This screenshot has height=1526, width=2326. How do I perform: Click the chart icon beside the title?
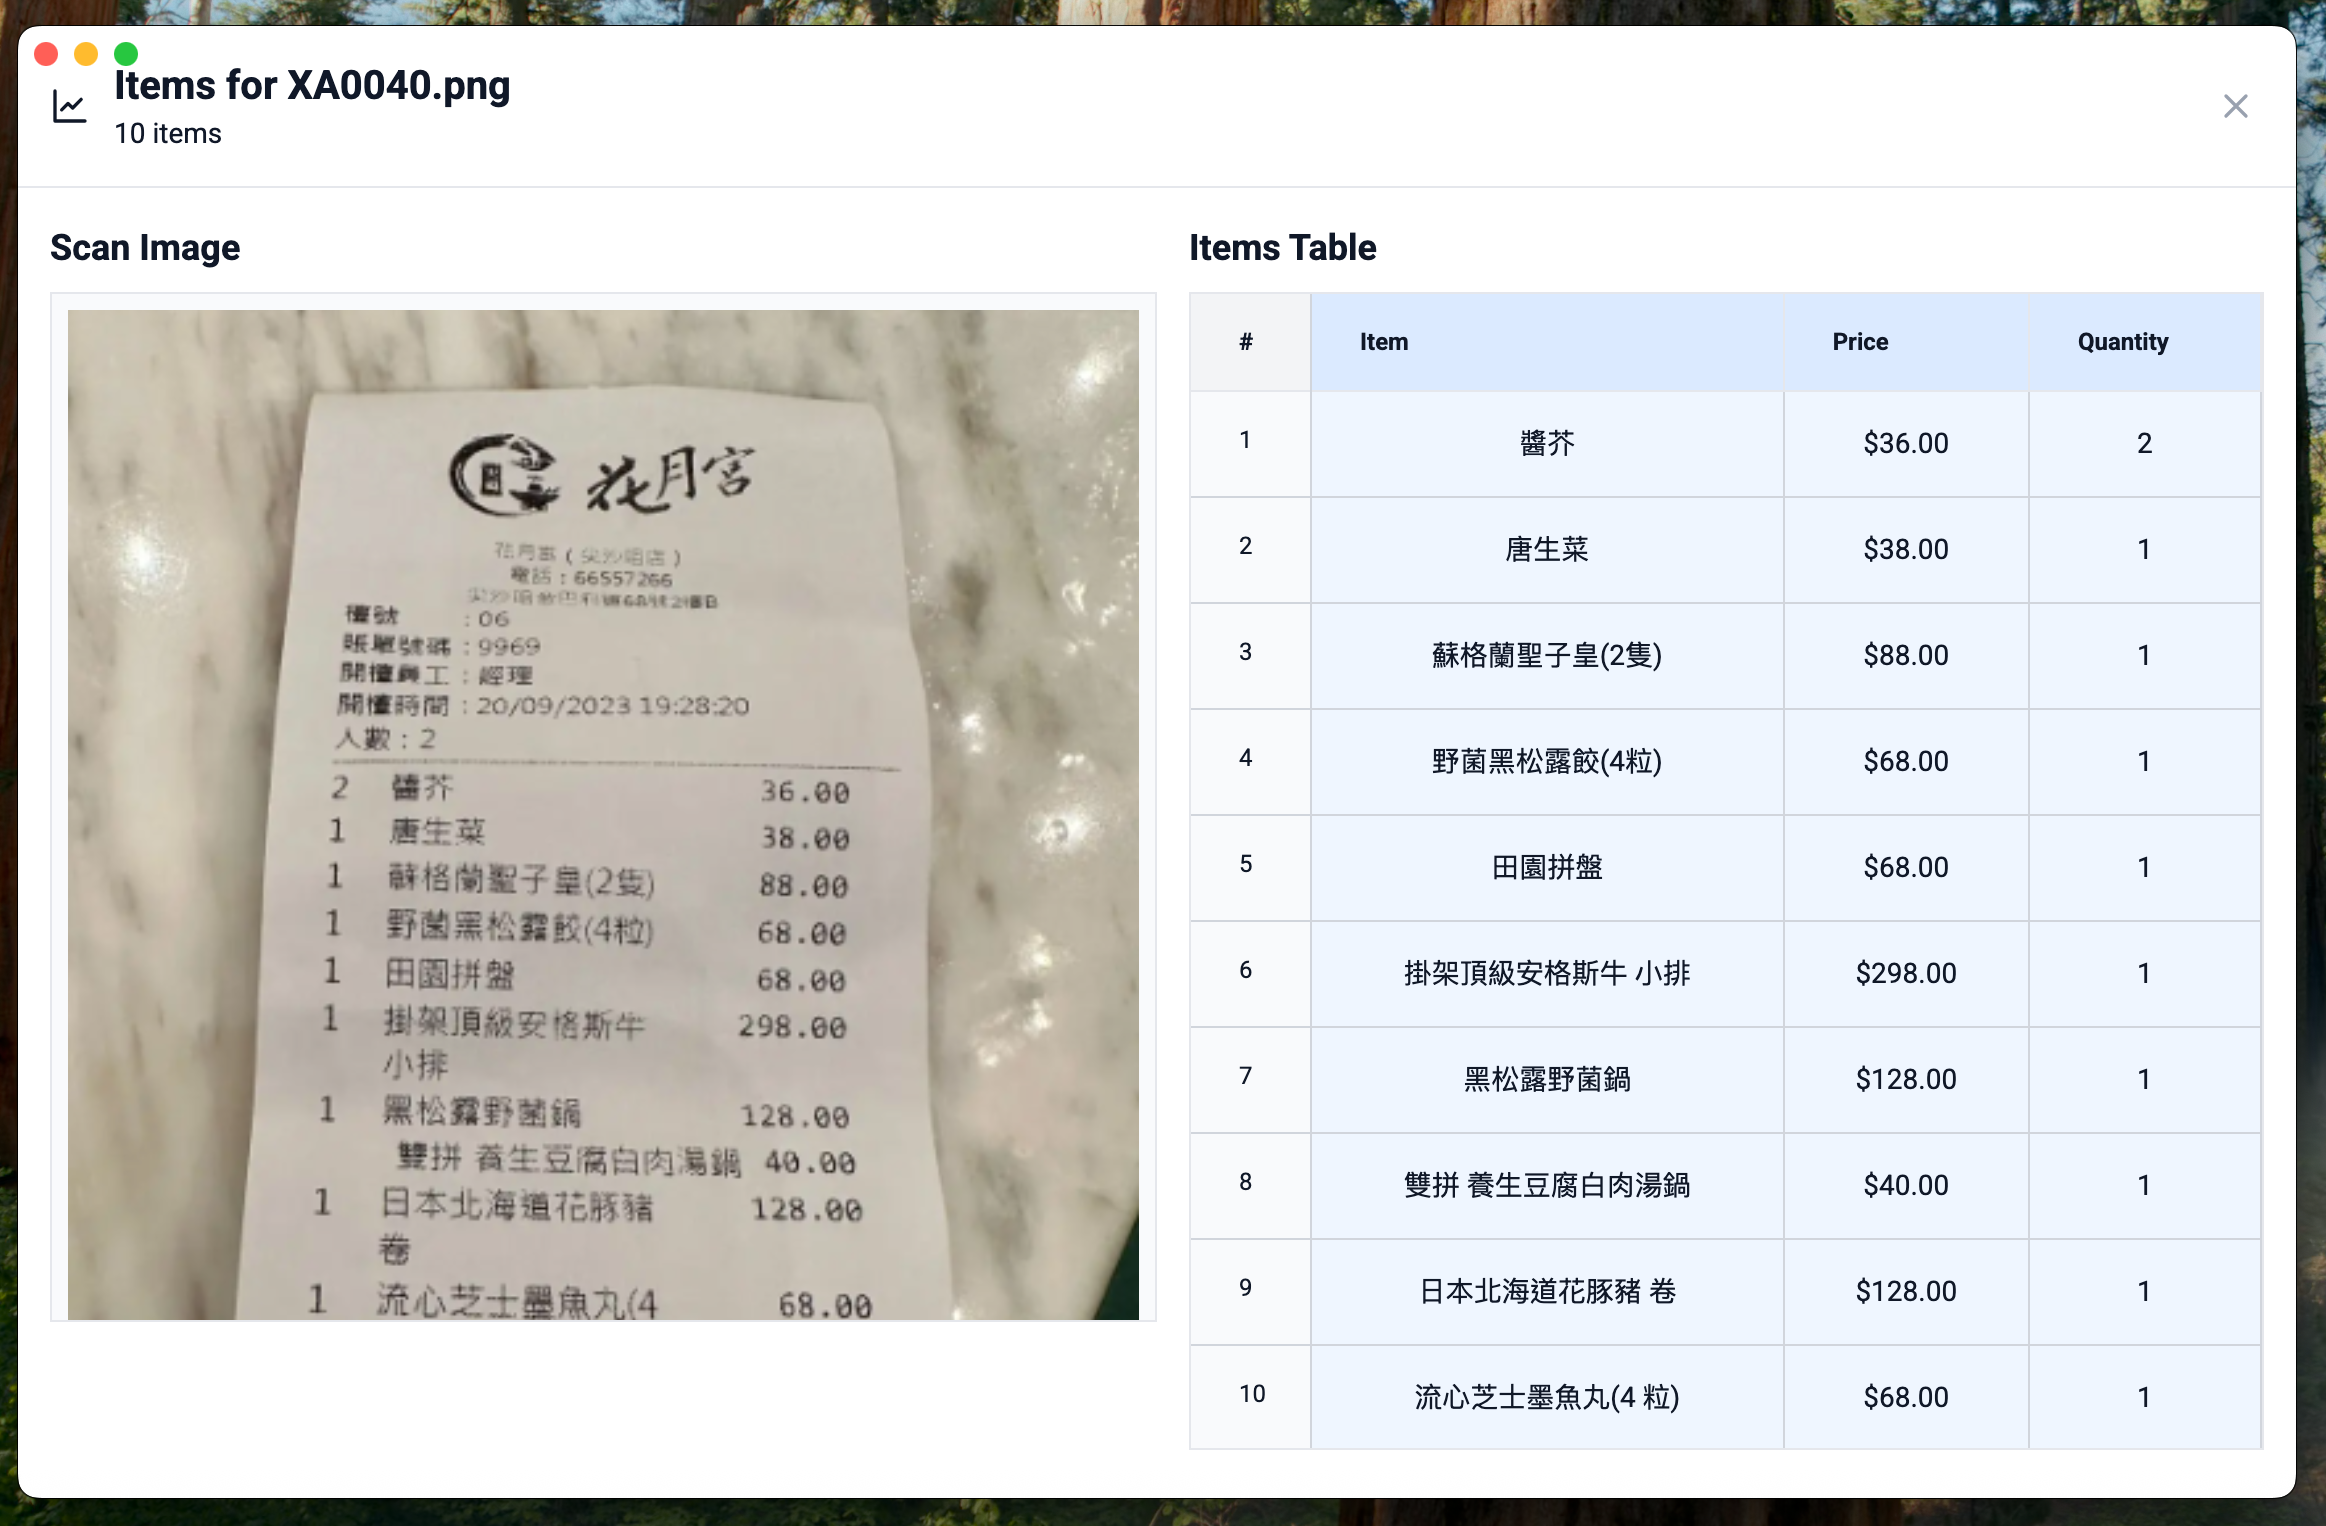click(69, 106)
